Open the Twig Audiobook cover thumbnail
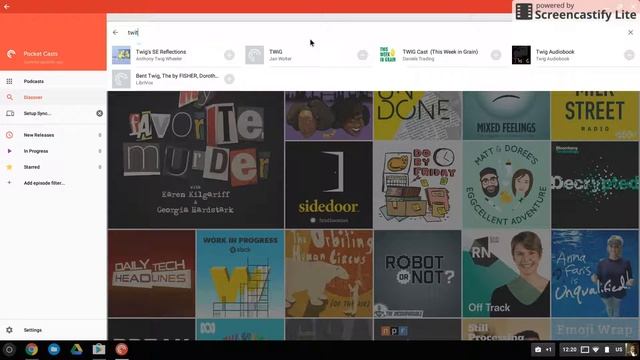Viewport: 640px width, 360px height. 521,55
